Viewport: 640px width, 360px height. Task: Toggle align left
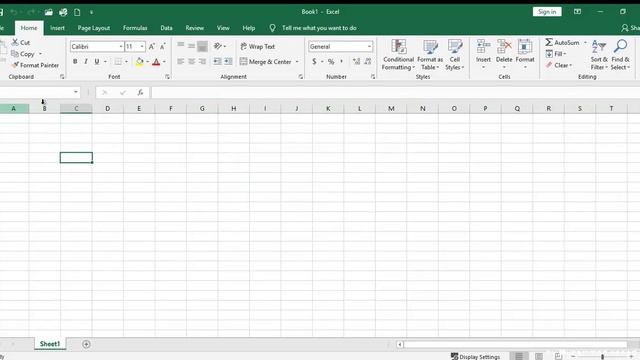[x=180, y=62]
